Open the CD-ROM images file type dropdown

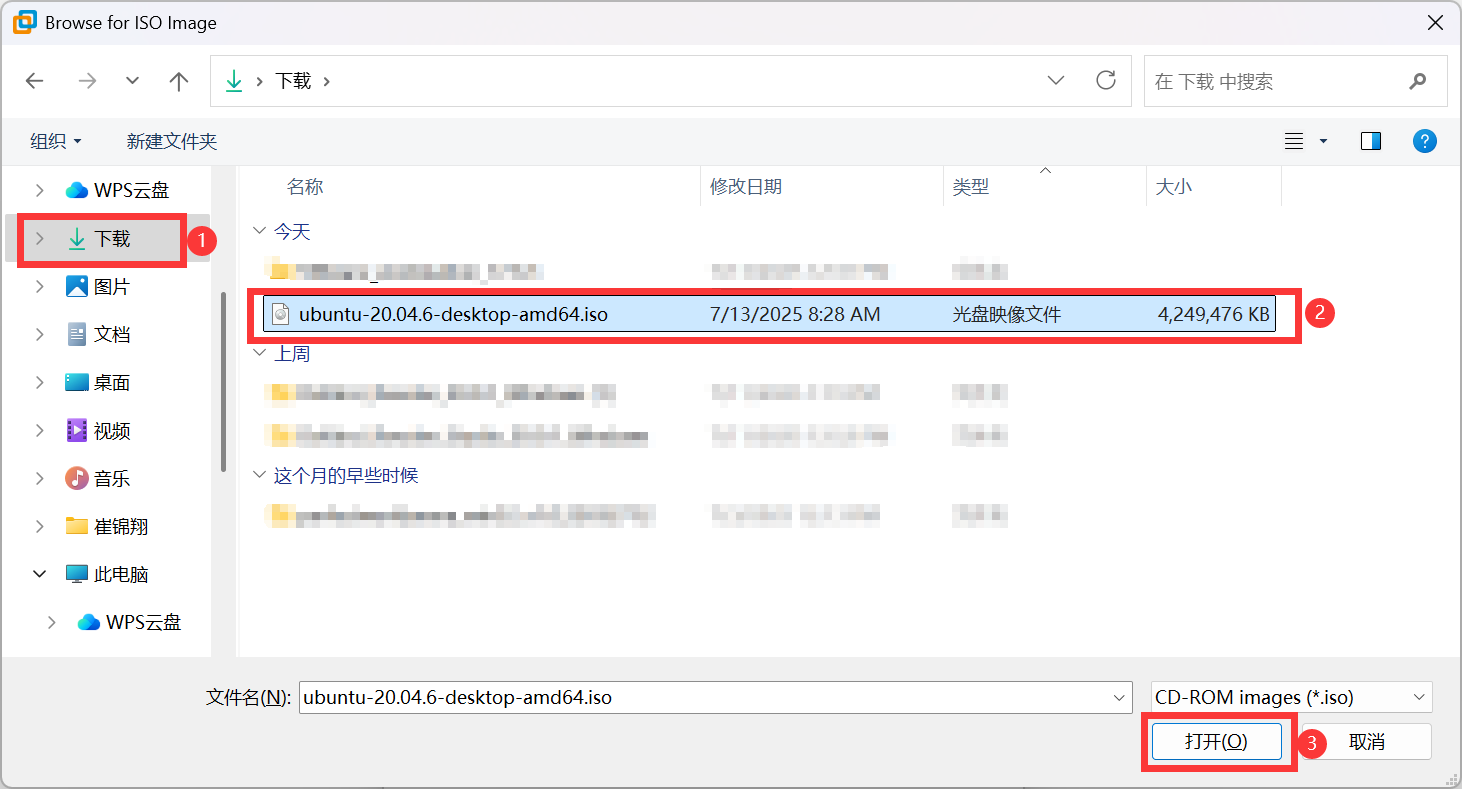1291,697
